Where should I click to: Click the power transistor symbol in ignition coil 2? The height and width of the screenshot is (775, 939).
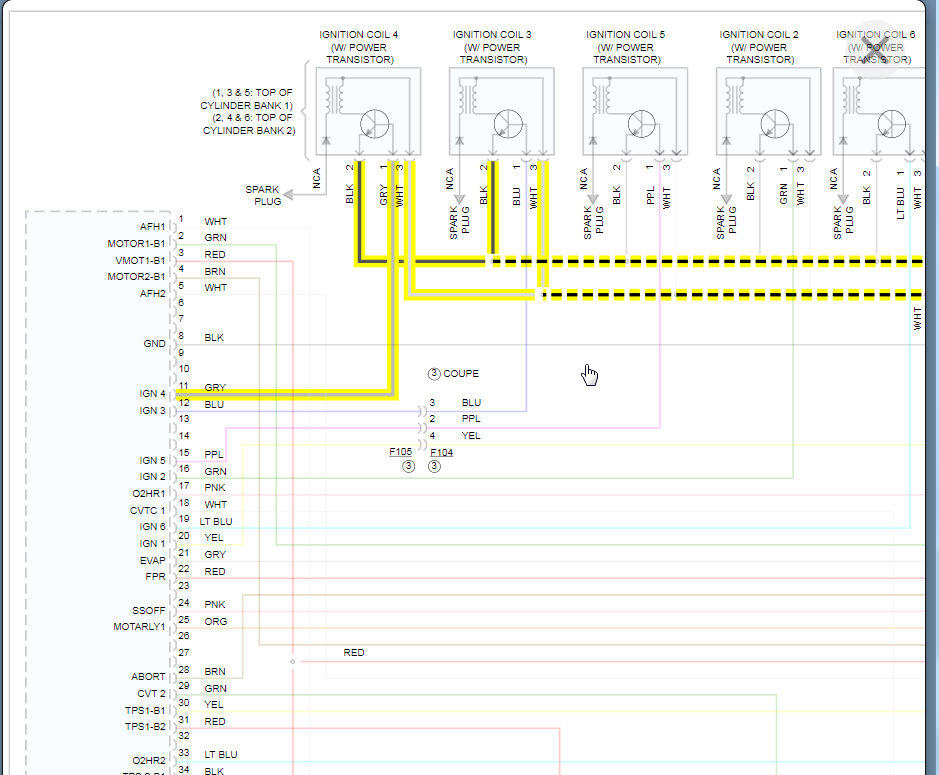click(x=775, y=125)
